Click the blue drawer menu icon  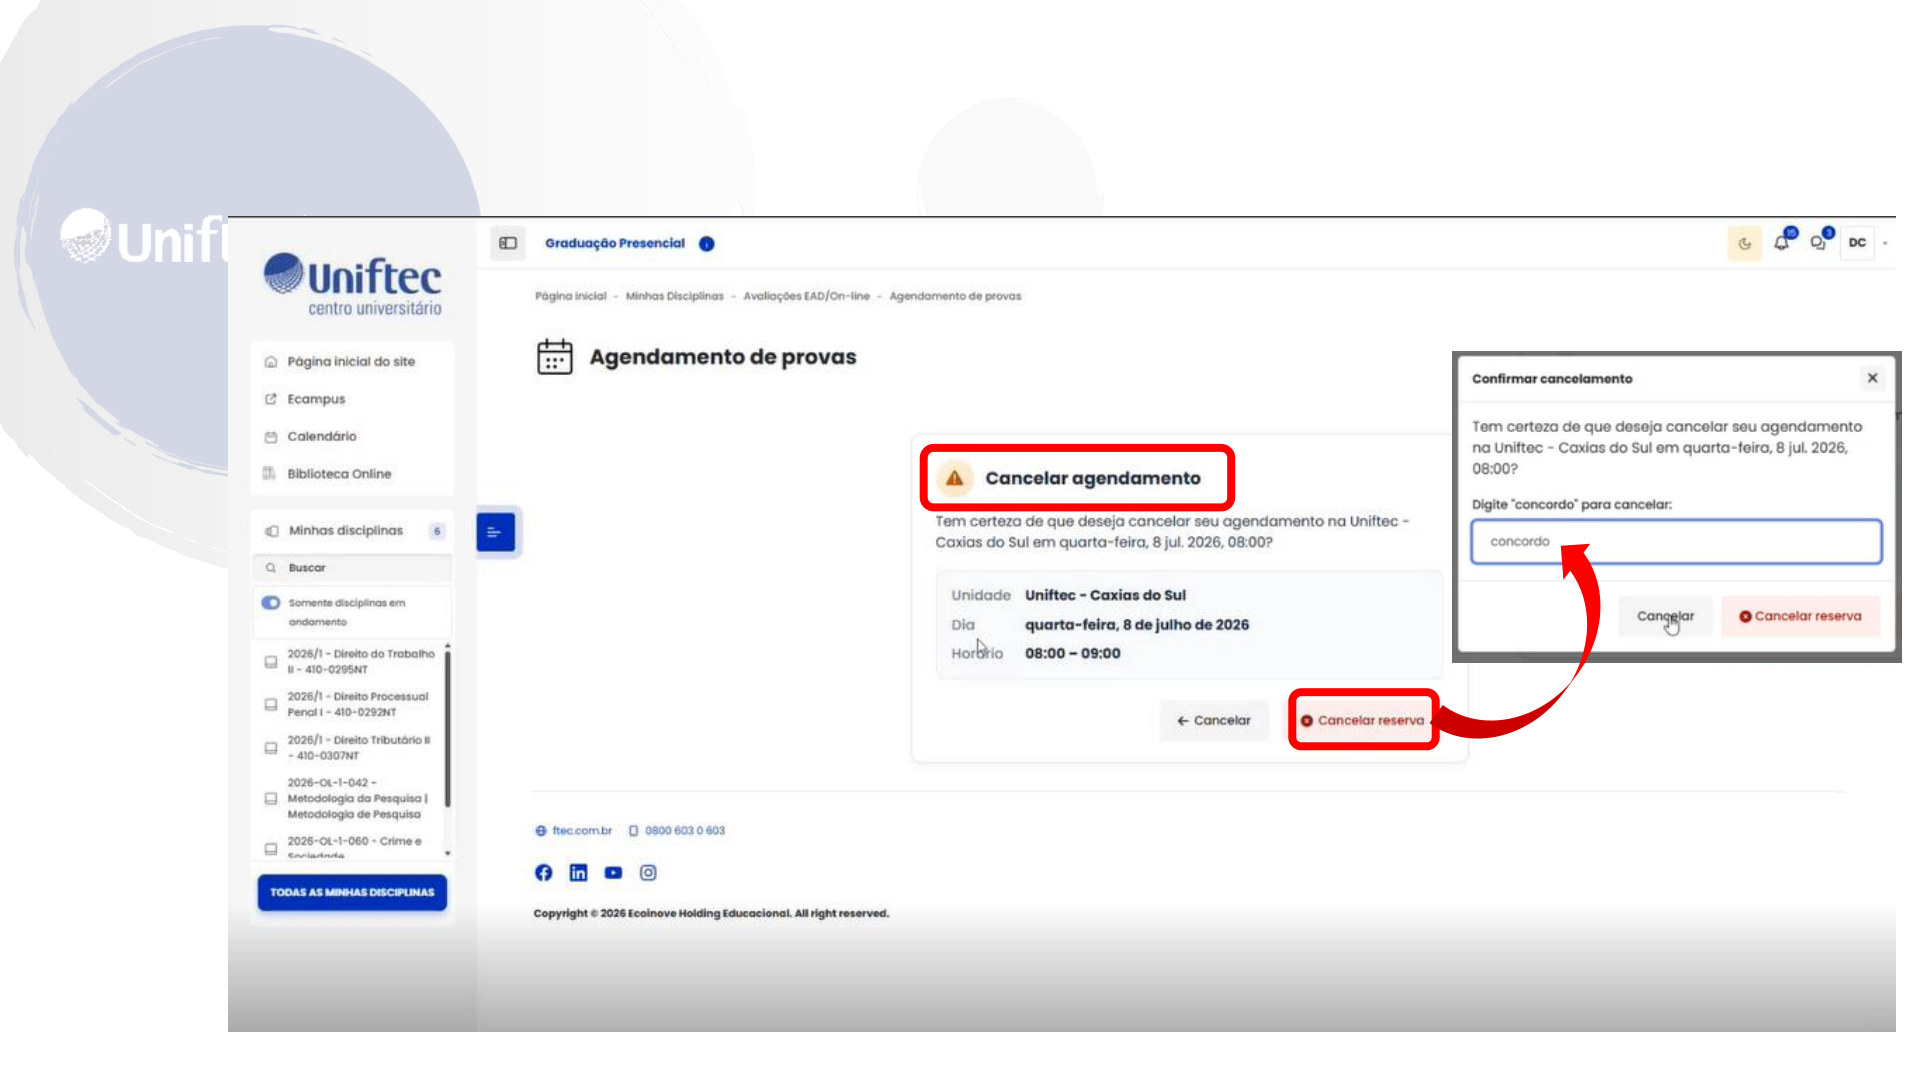click(495, 532)
